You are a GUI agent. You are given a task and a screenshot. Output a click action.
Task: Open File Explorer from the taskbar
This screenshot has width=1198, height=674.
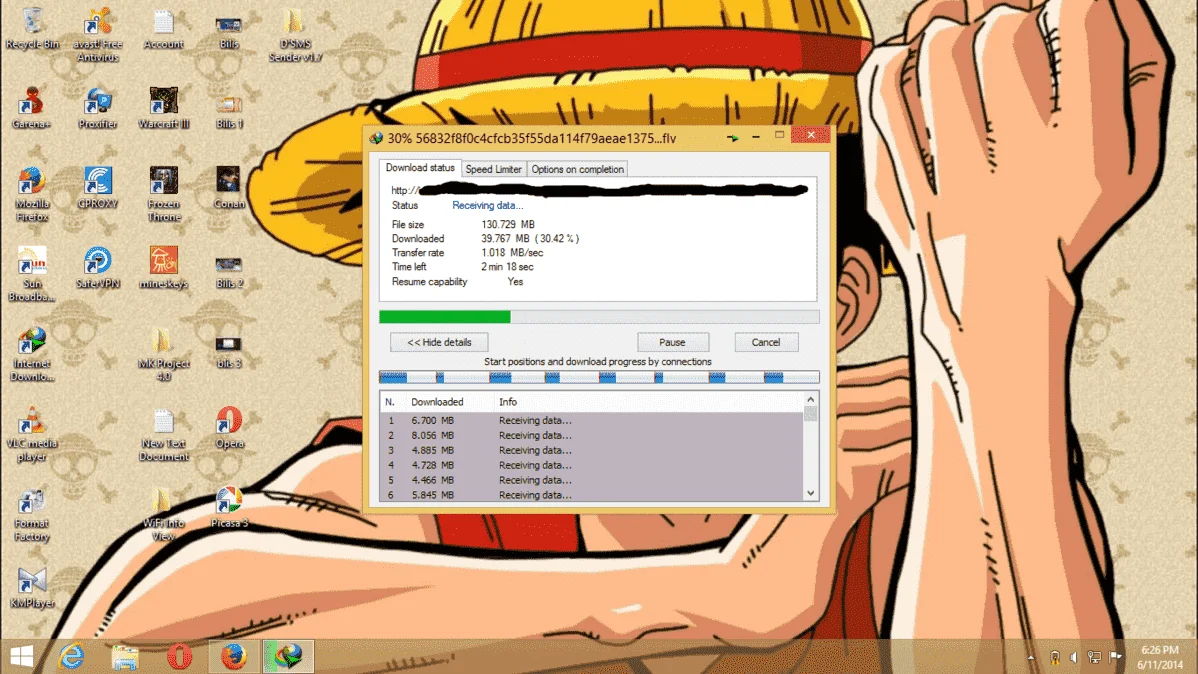click(x=125, y=656)
